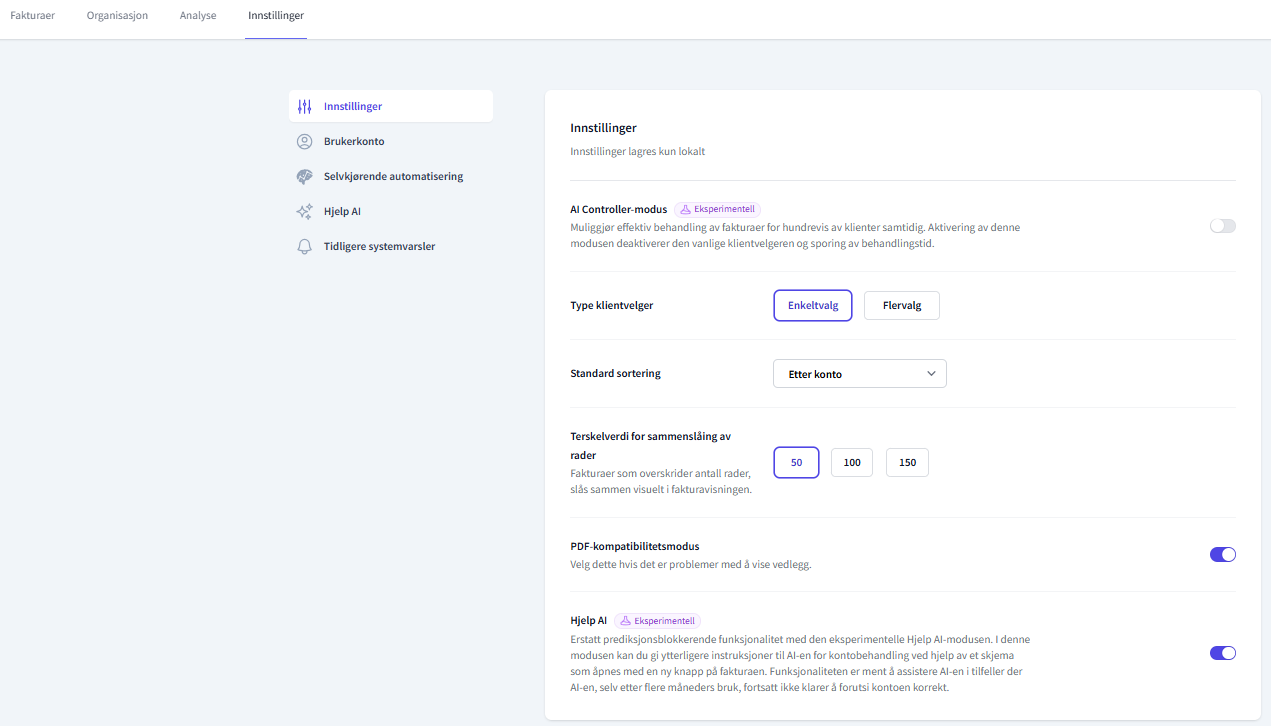Open the Standard sortering dropdown
The height and width of the screenshot is (726, 1271).
tap(859, 374)
